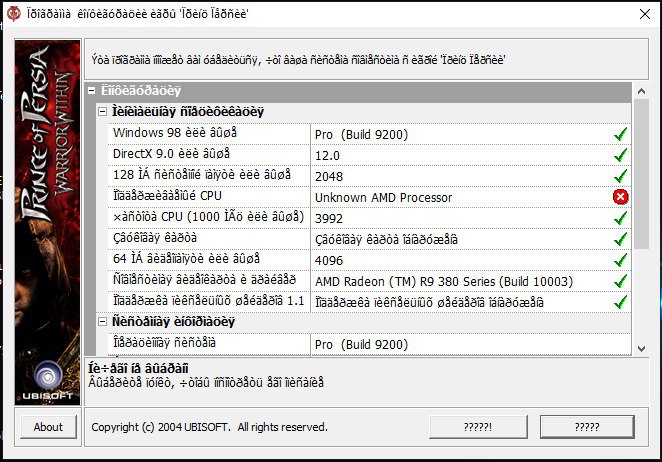Collapse the second bold subsection below shader row
Image resolution: width=662 pixels, height=462 pixels.
tap(102, 322)
